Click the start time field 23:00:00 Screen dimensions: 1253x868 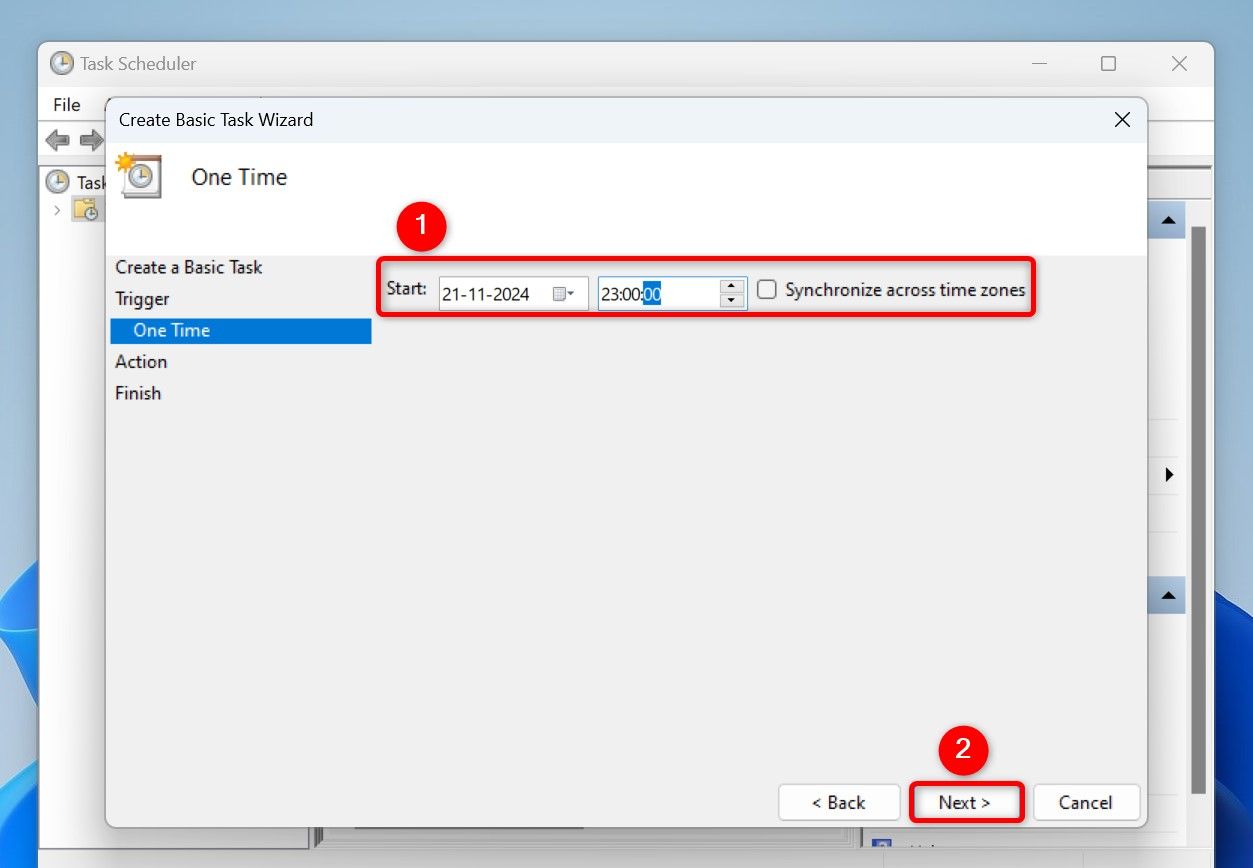672,293
